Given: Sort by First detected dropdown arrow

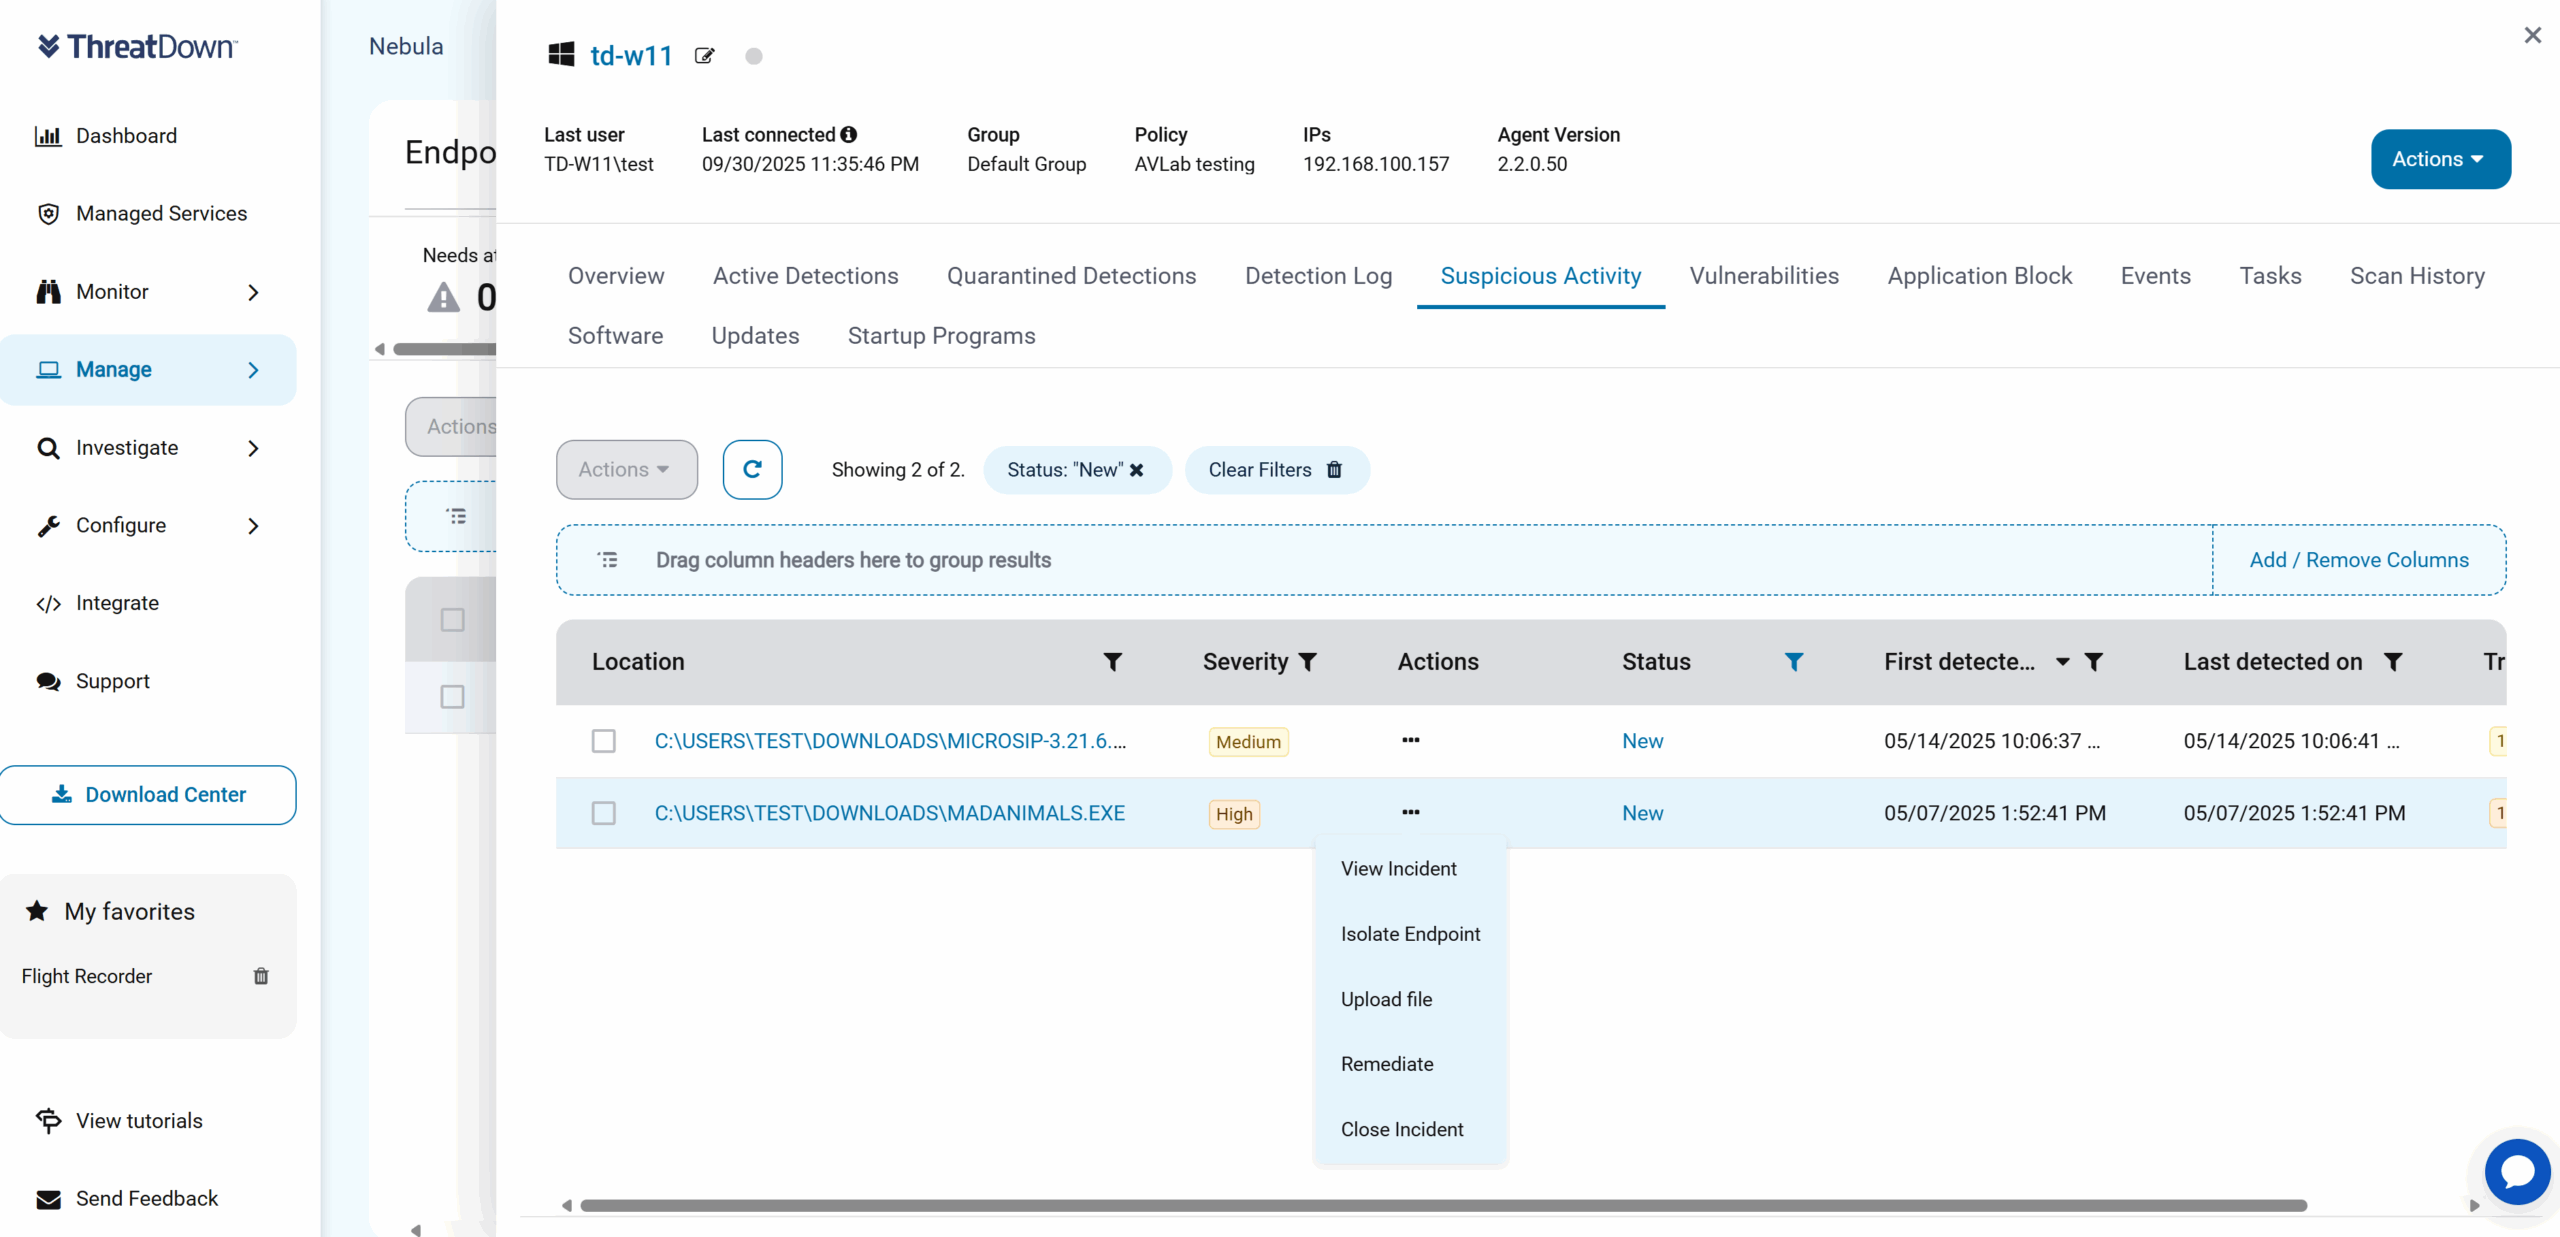Looking at the screenshot, I should pos(2062,662).
